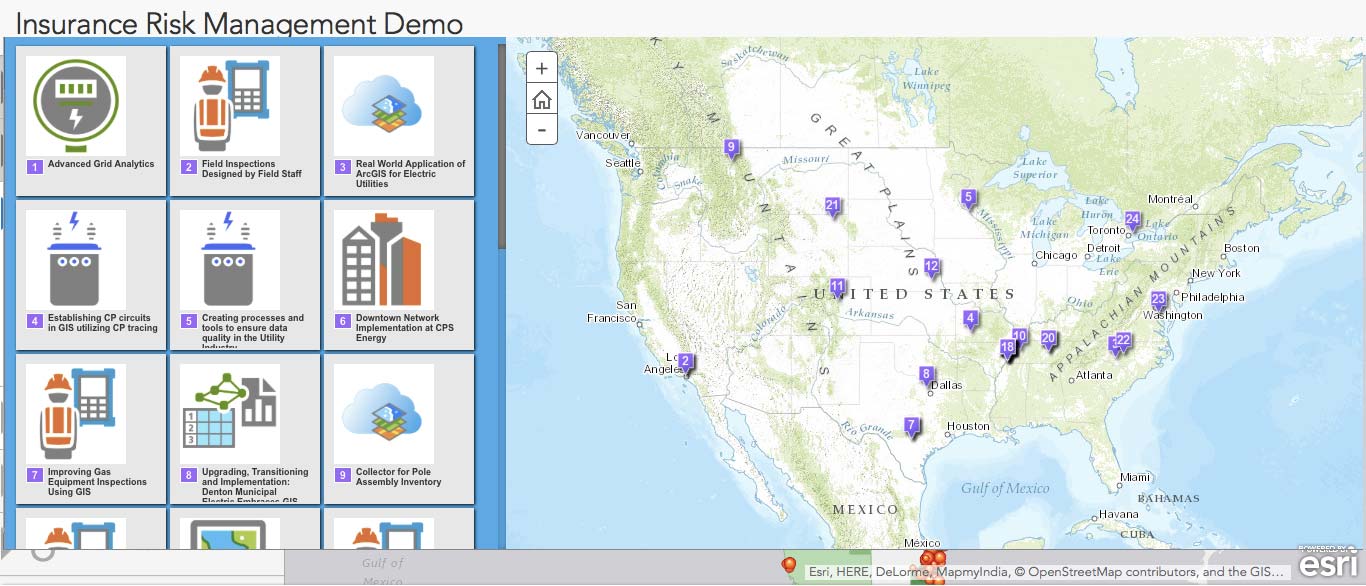Click map pin 2 near Los Angeles

point(685,363)
